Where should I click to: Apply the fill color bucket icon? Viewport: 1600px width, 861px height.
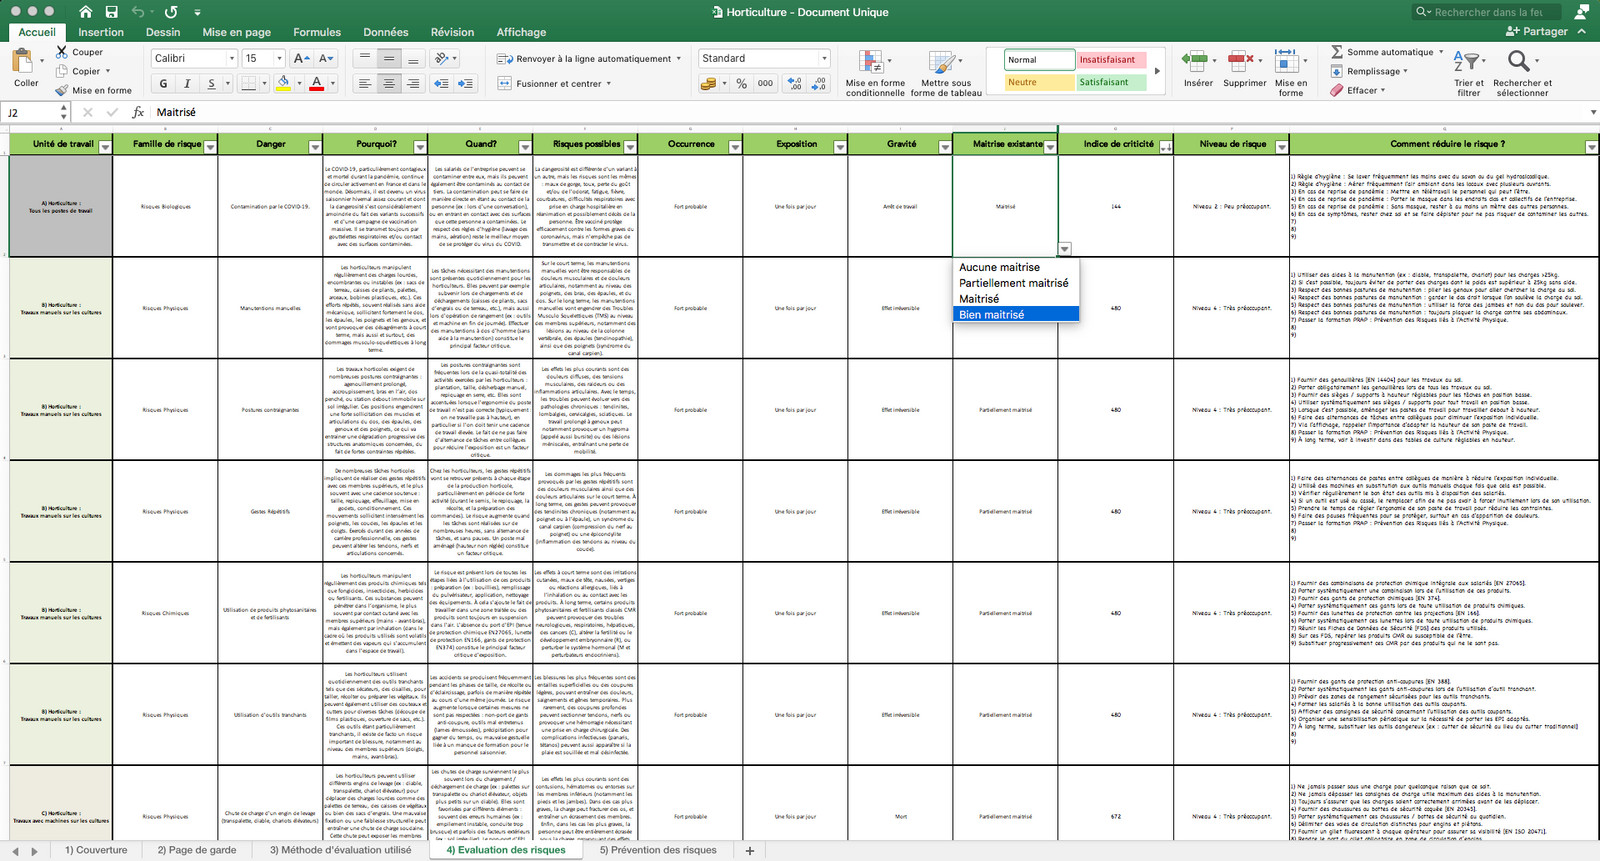coord(283,83)
